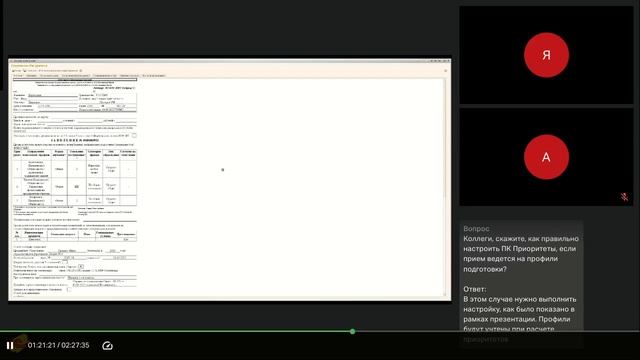The height and width of the screenshot is (360, 640).
Task: Select participant tile with letter А
Action: pos(546,157)
